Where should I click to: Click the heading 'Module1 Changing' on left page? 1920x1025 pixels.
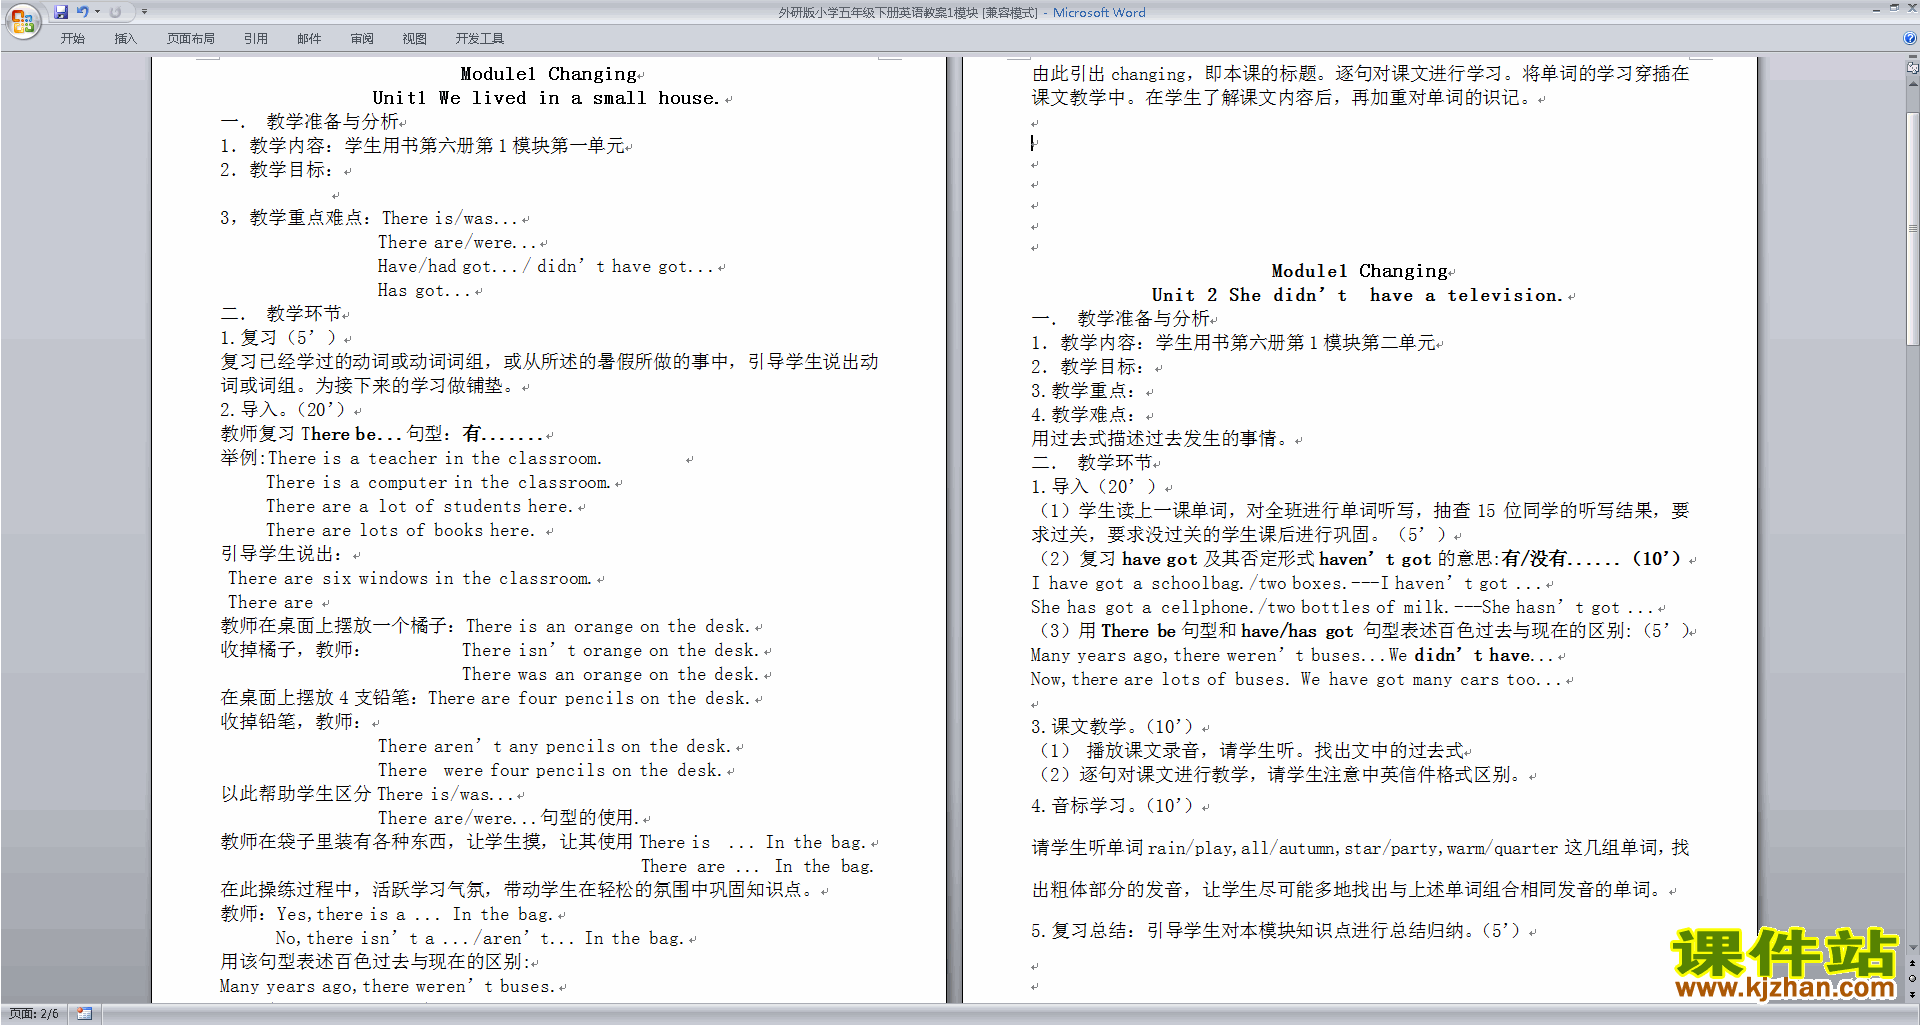coord(548,74)
